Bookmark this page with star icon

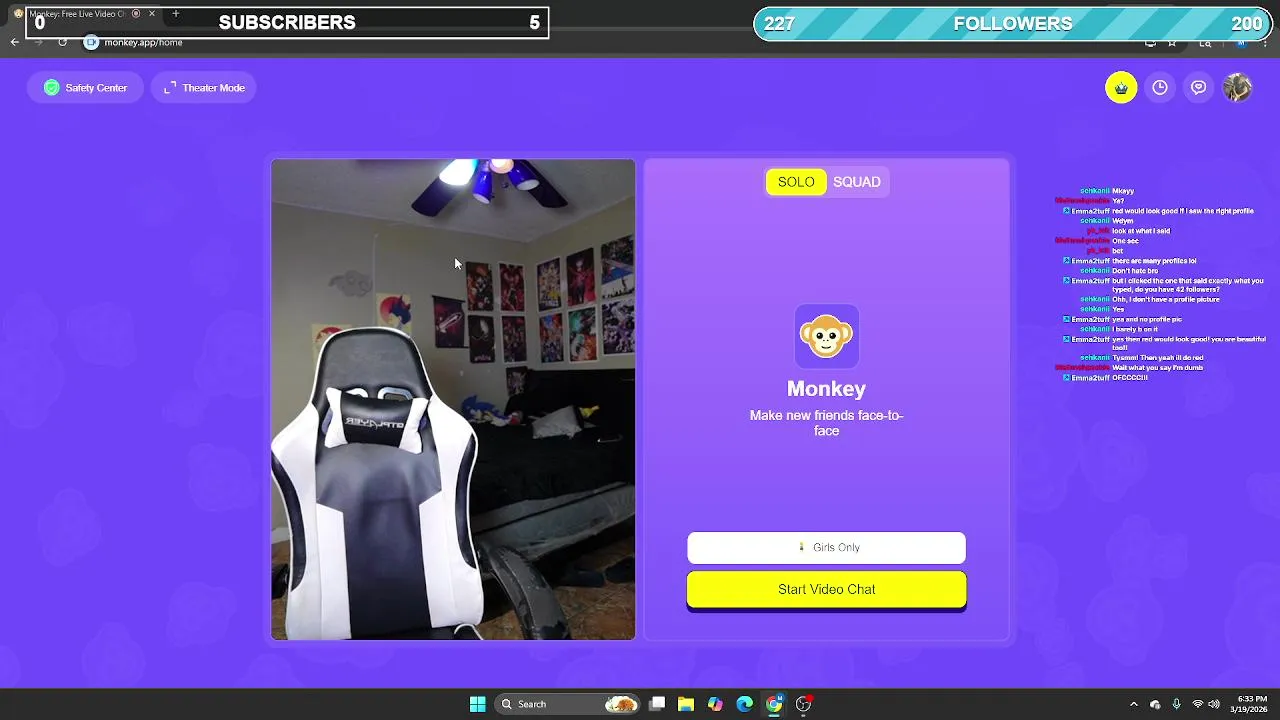click(1172, 43)
